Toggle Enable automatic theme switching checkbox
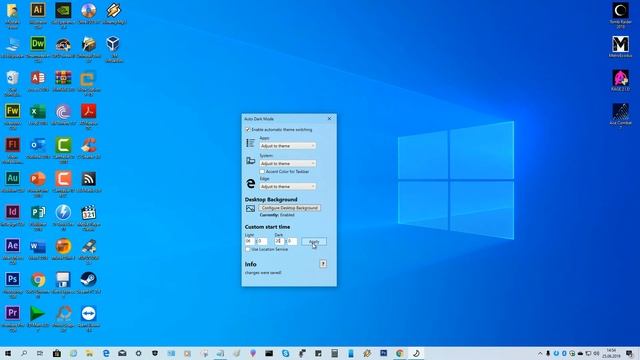This screenshot has width=640, height=360. tap(248, 129)
